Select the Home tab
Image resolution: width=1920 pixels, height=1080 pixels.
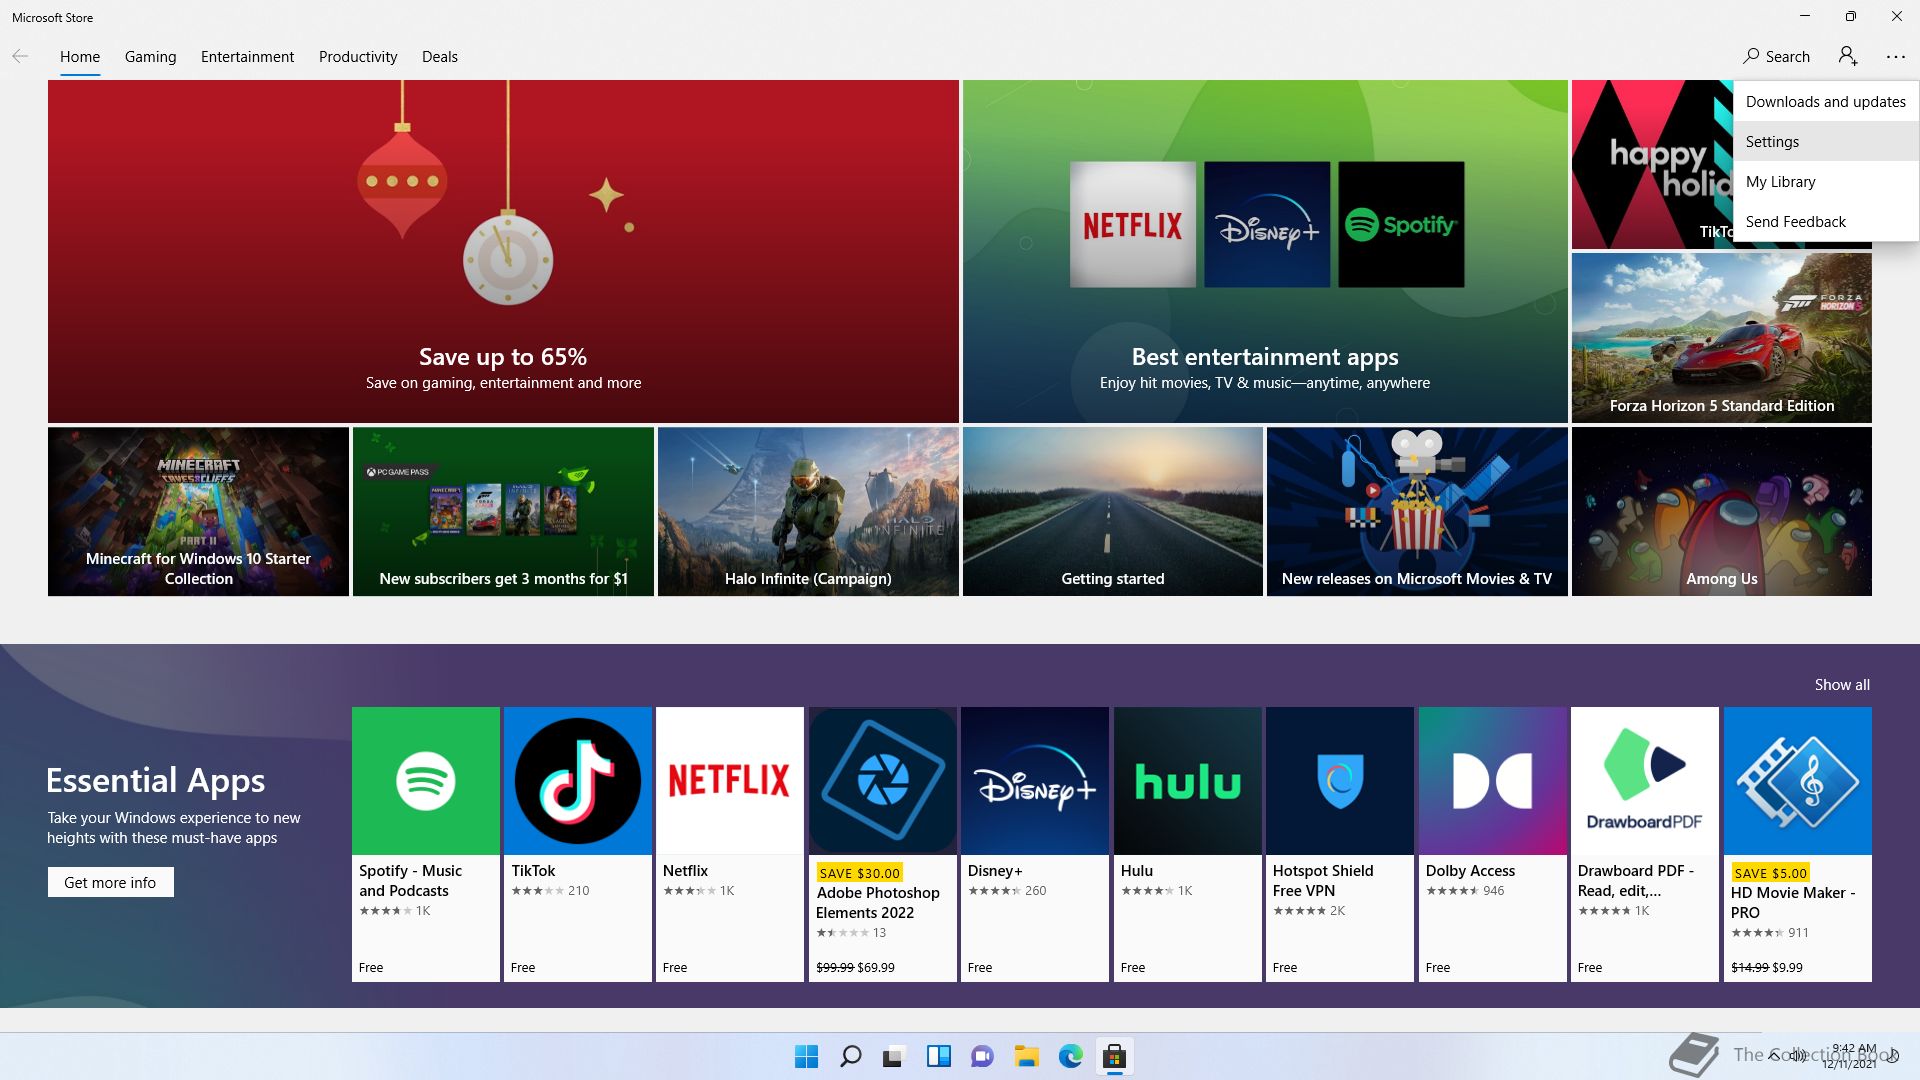coord(80,57)
